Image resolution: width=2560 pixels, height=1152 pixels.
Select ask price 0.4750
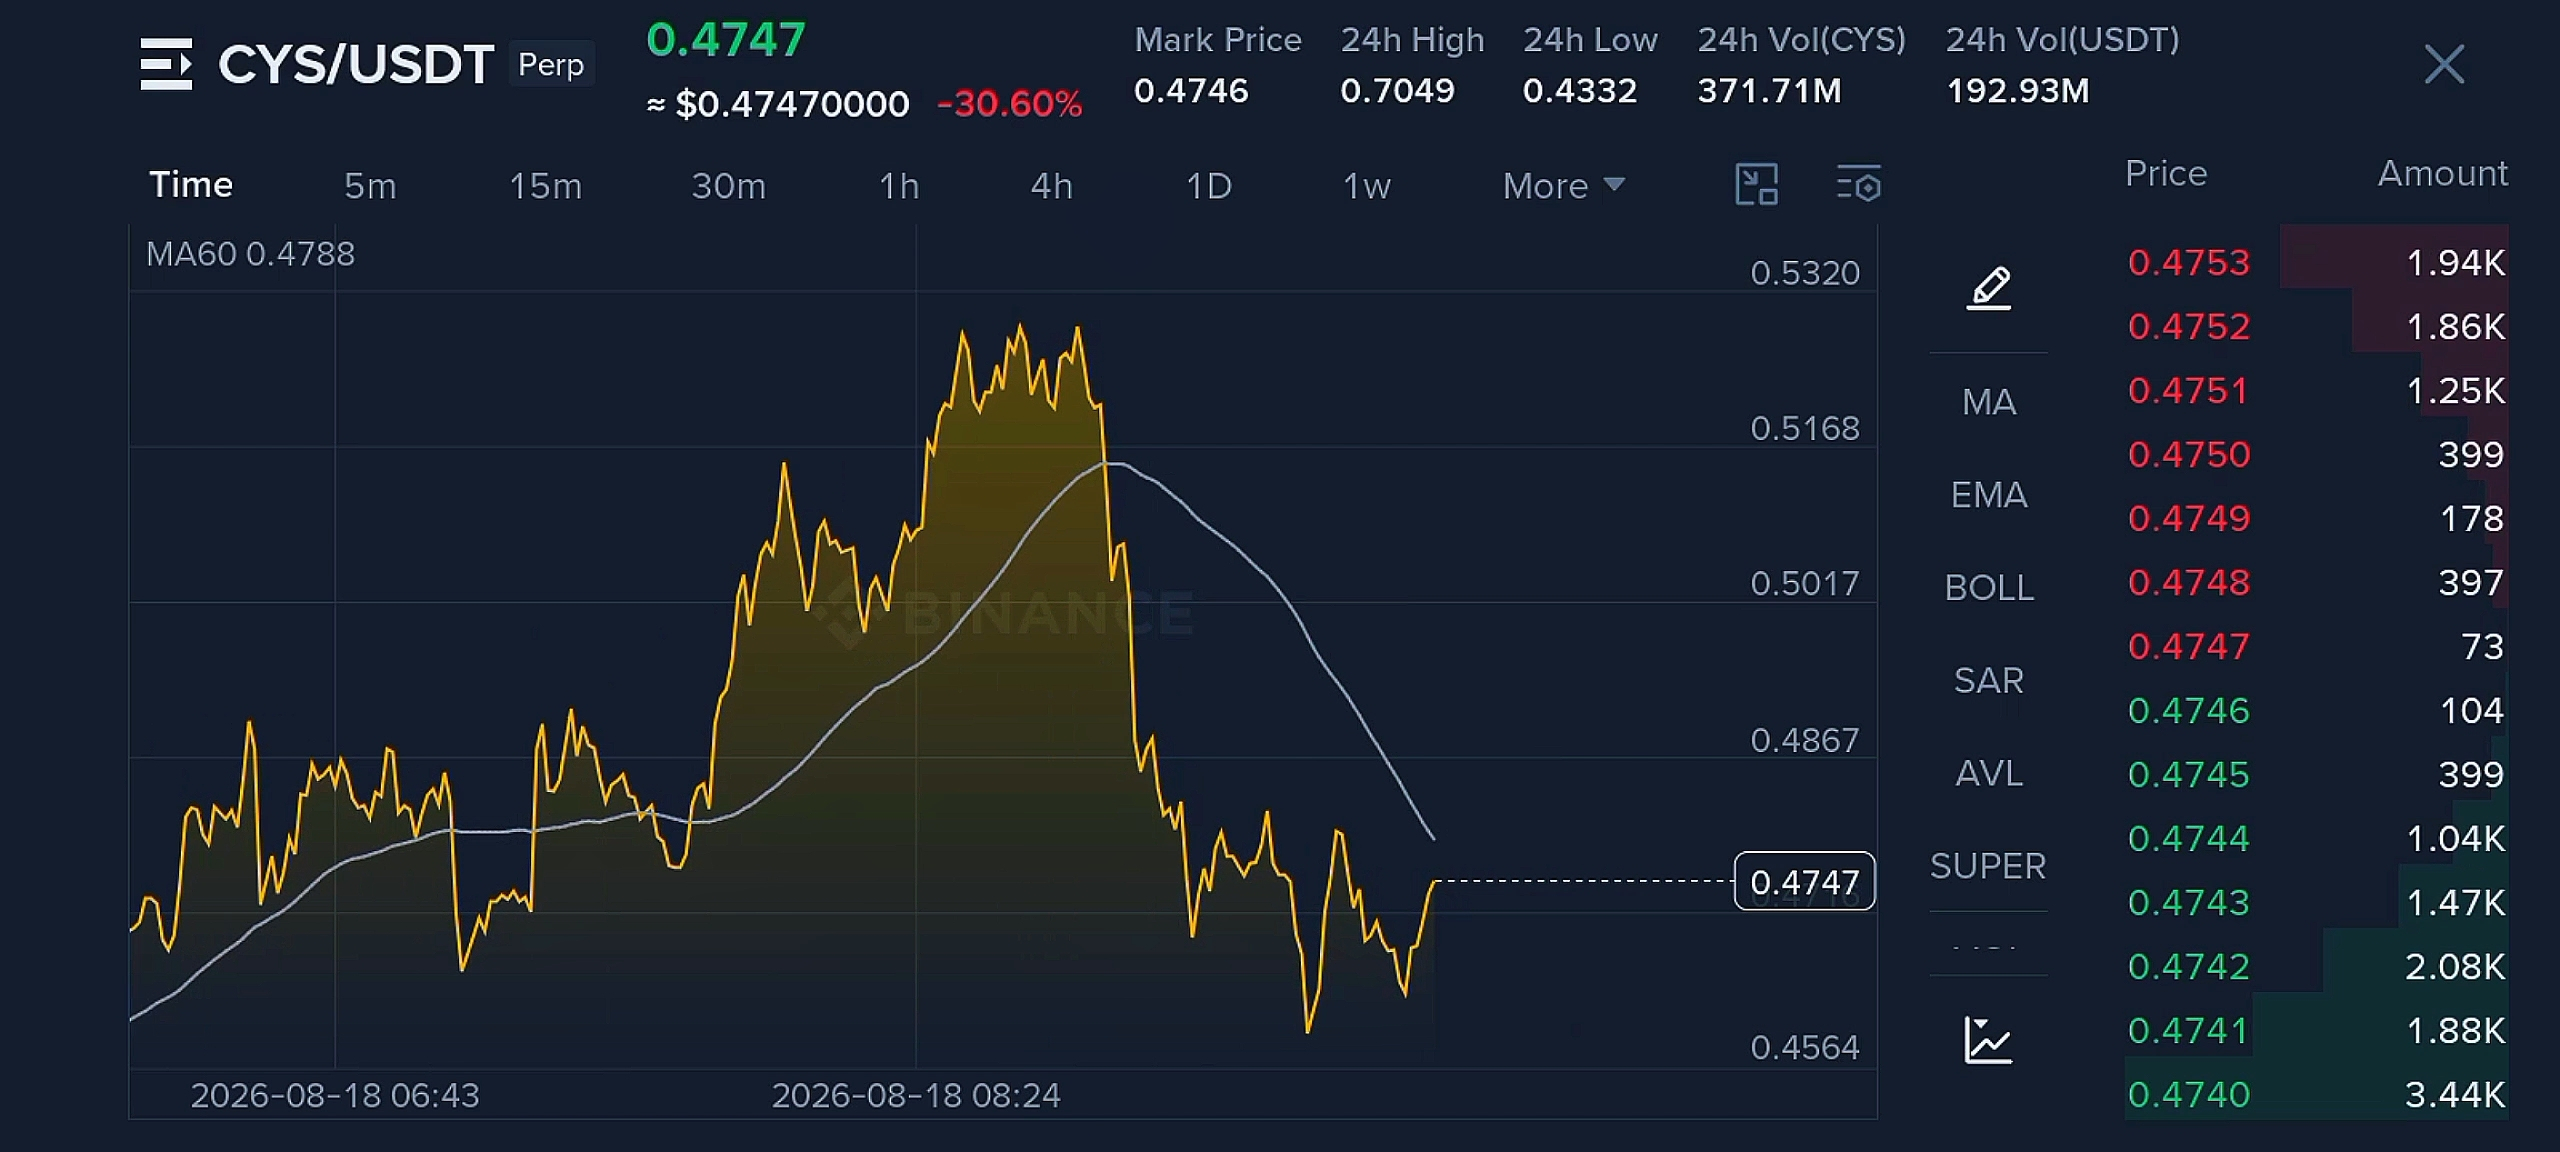point(2188,455)
